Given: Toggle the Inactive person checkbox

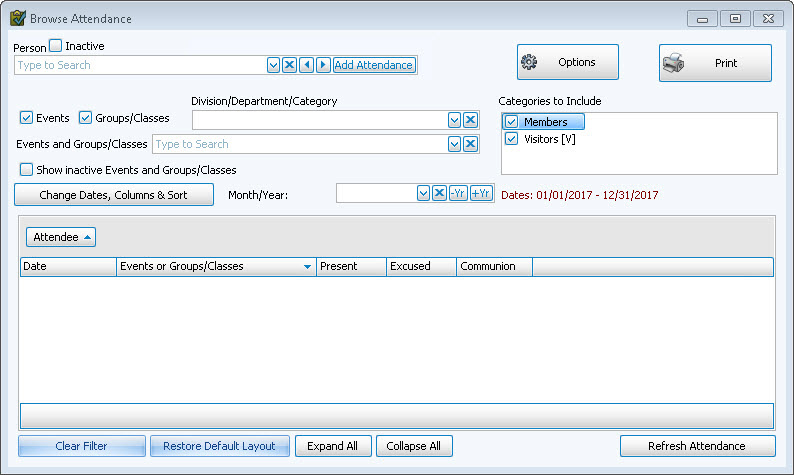Looking at the screenshot, I should click(56, 46).
